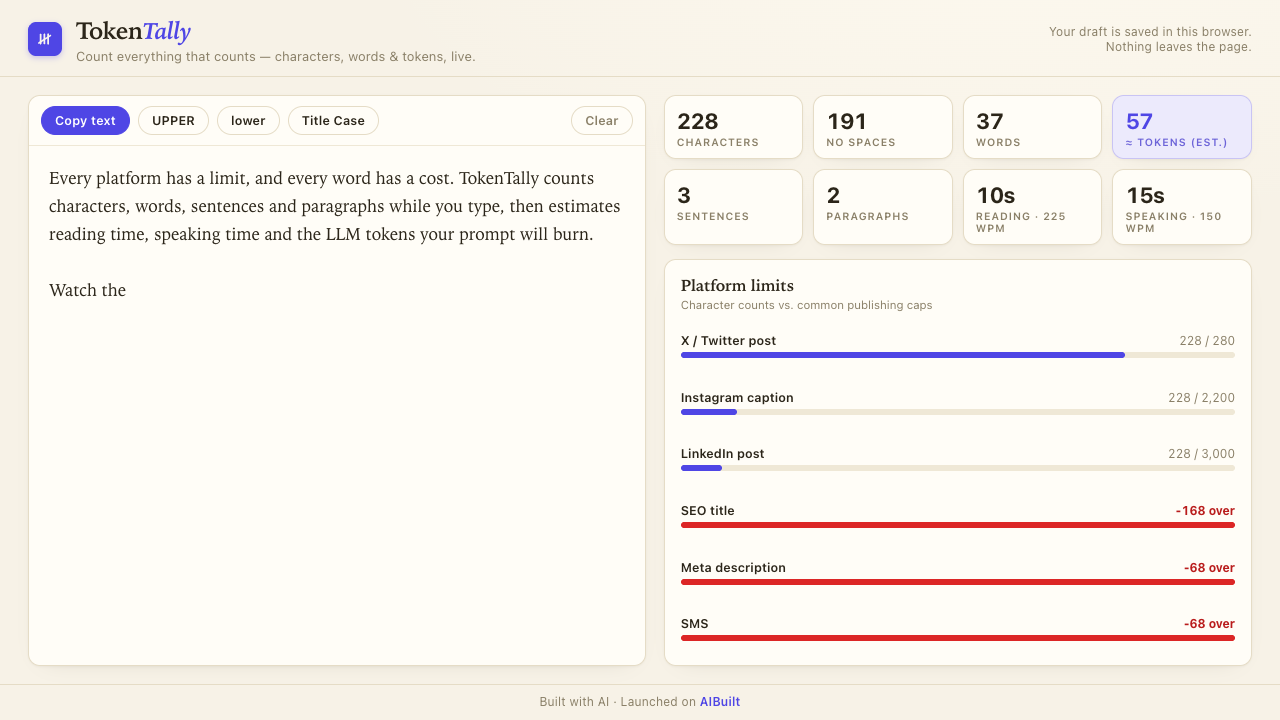The height and width of the screenshot is (720, 1280).
Task: Click the Meta description progress bar
Action: (958, 582)
